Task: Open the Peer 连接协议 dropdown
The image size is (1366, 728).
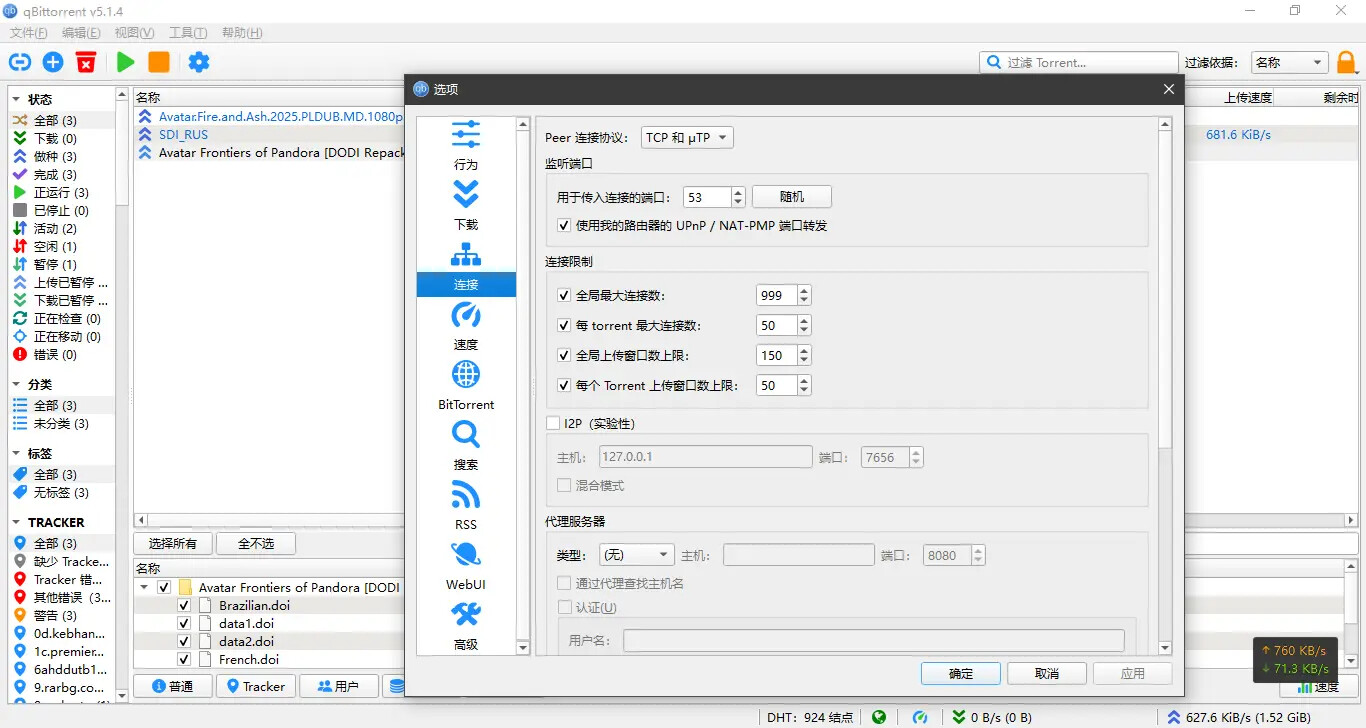Action: click(687, 138)
